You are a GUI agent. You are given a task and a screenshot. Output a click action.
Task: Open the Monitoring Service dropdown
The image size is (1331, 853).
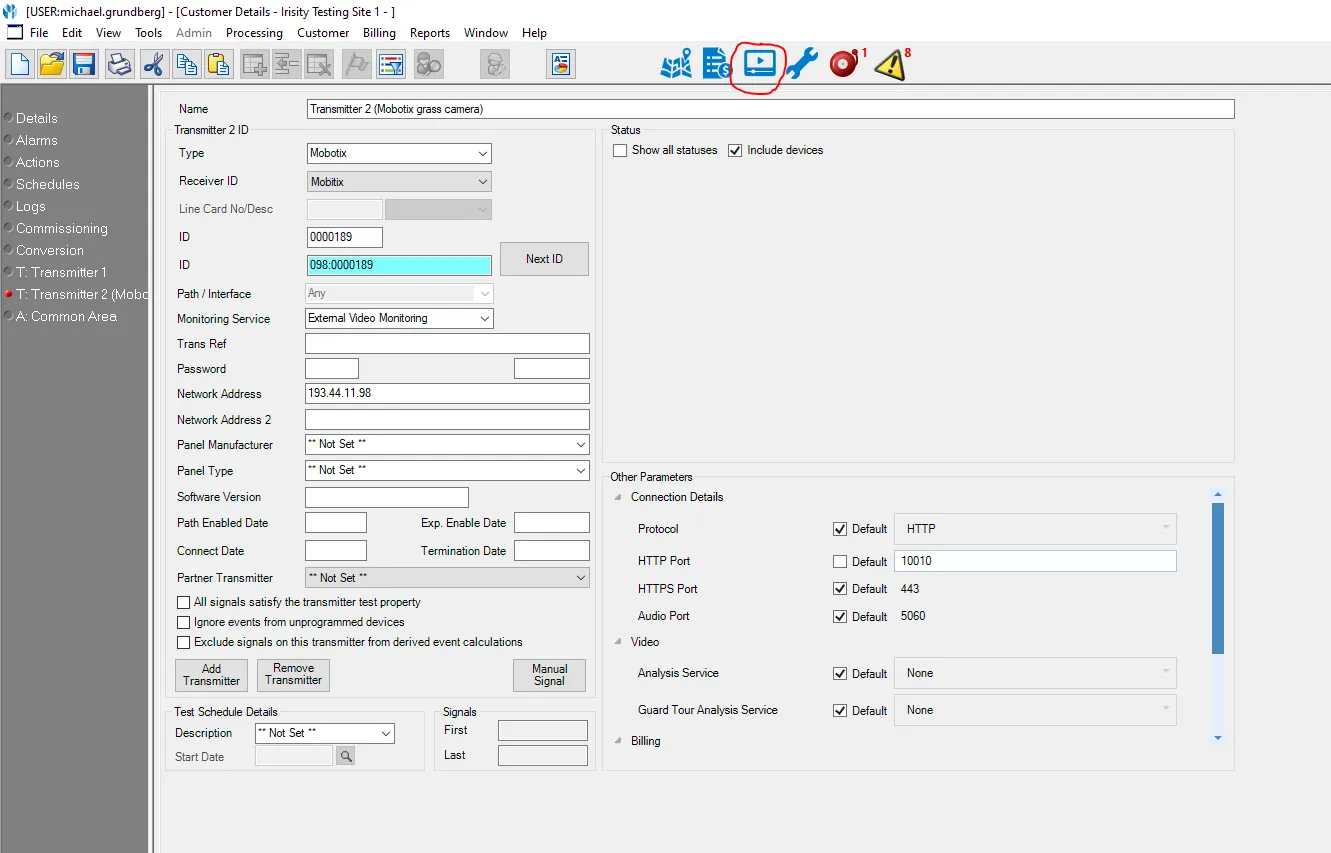[x=399, y=318]
